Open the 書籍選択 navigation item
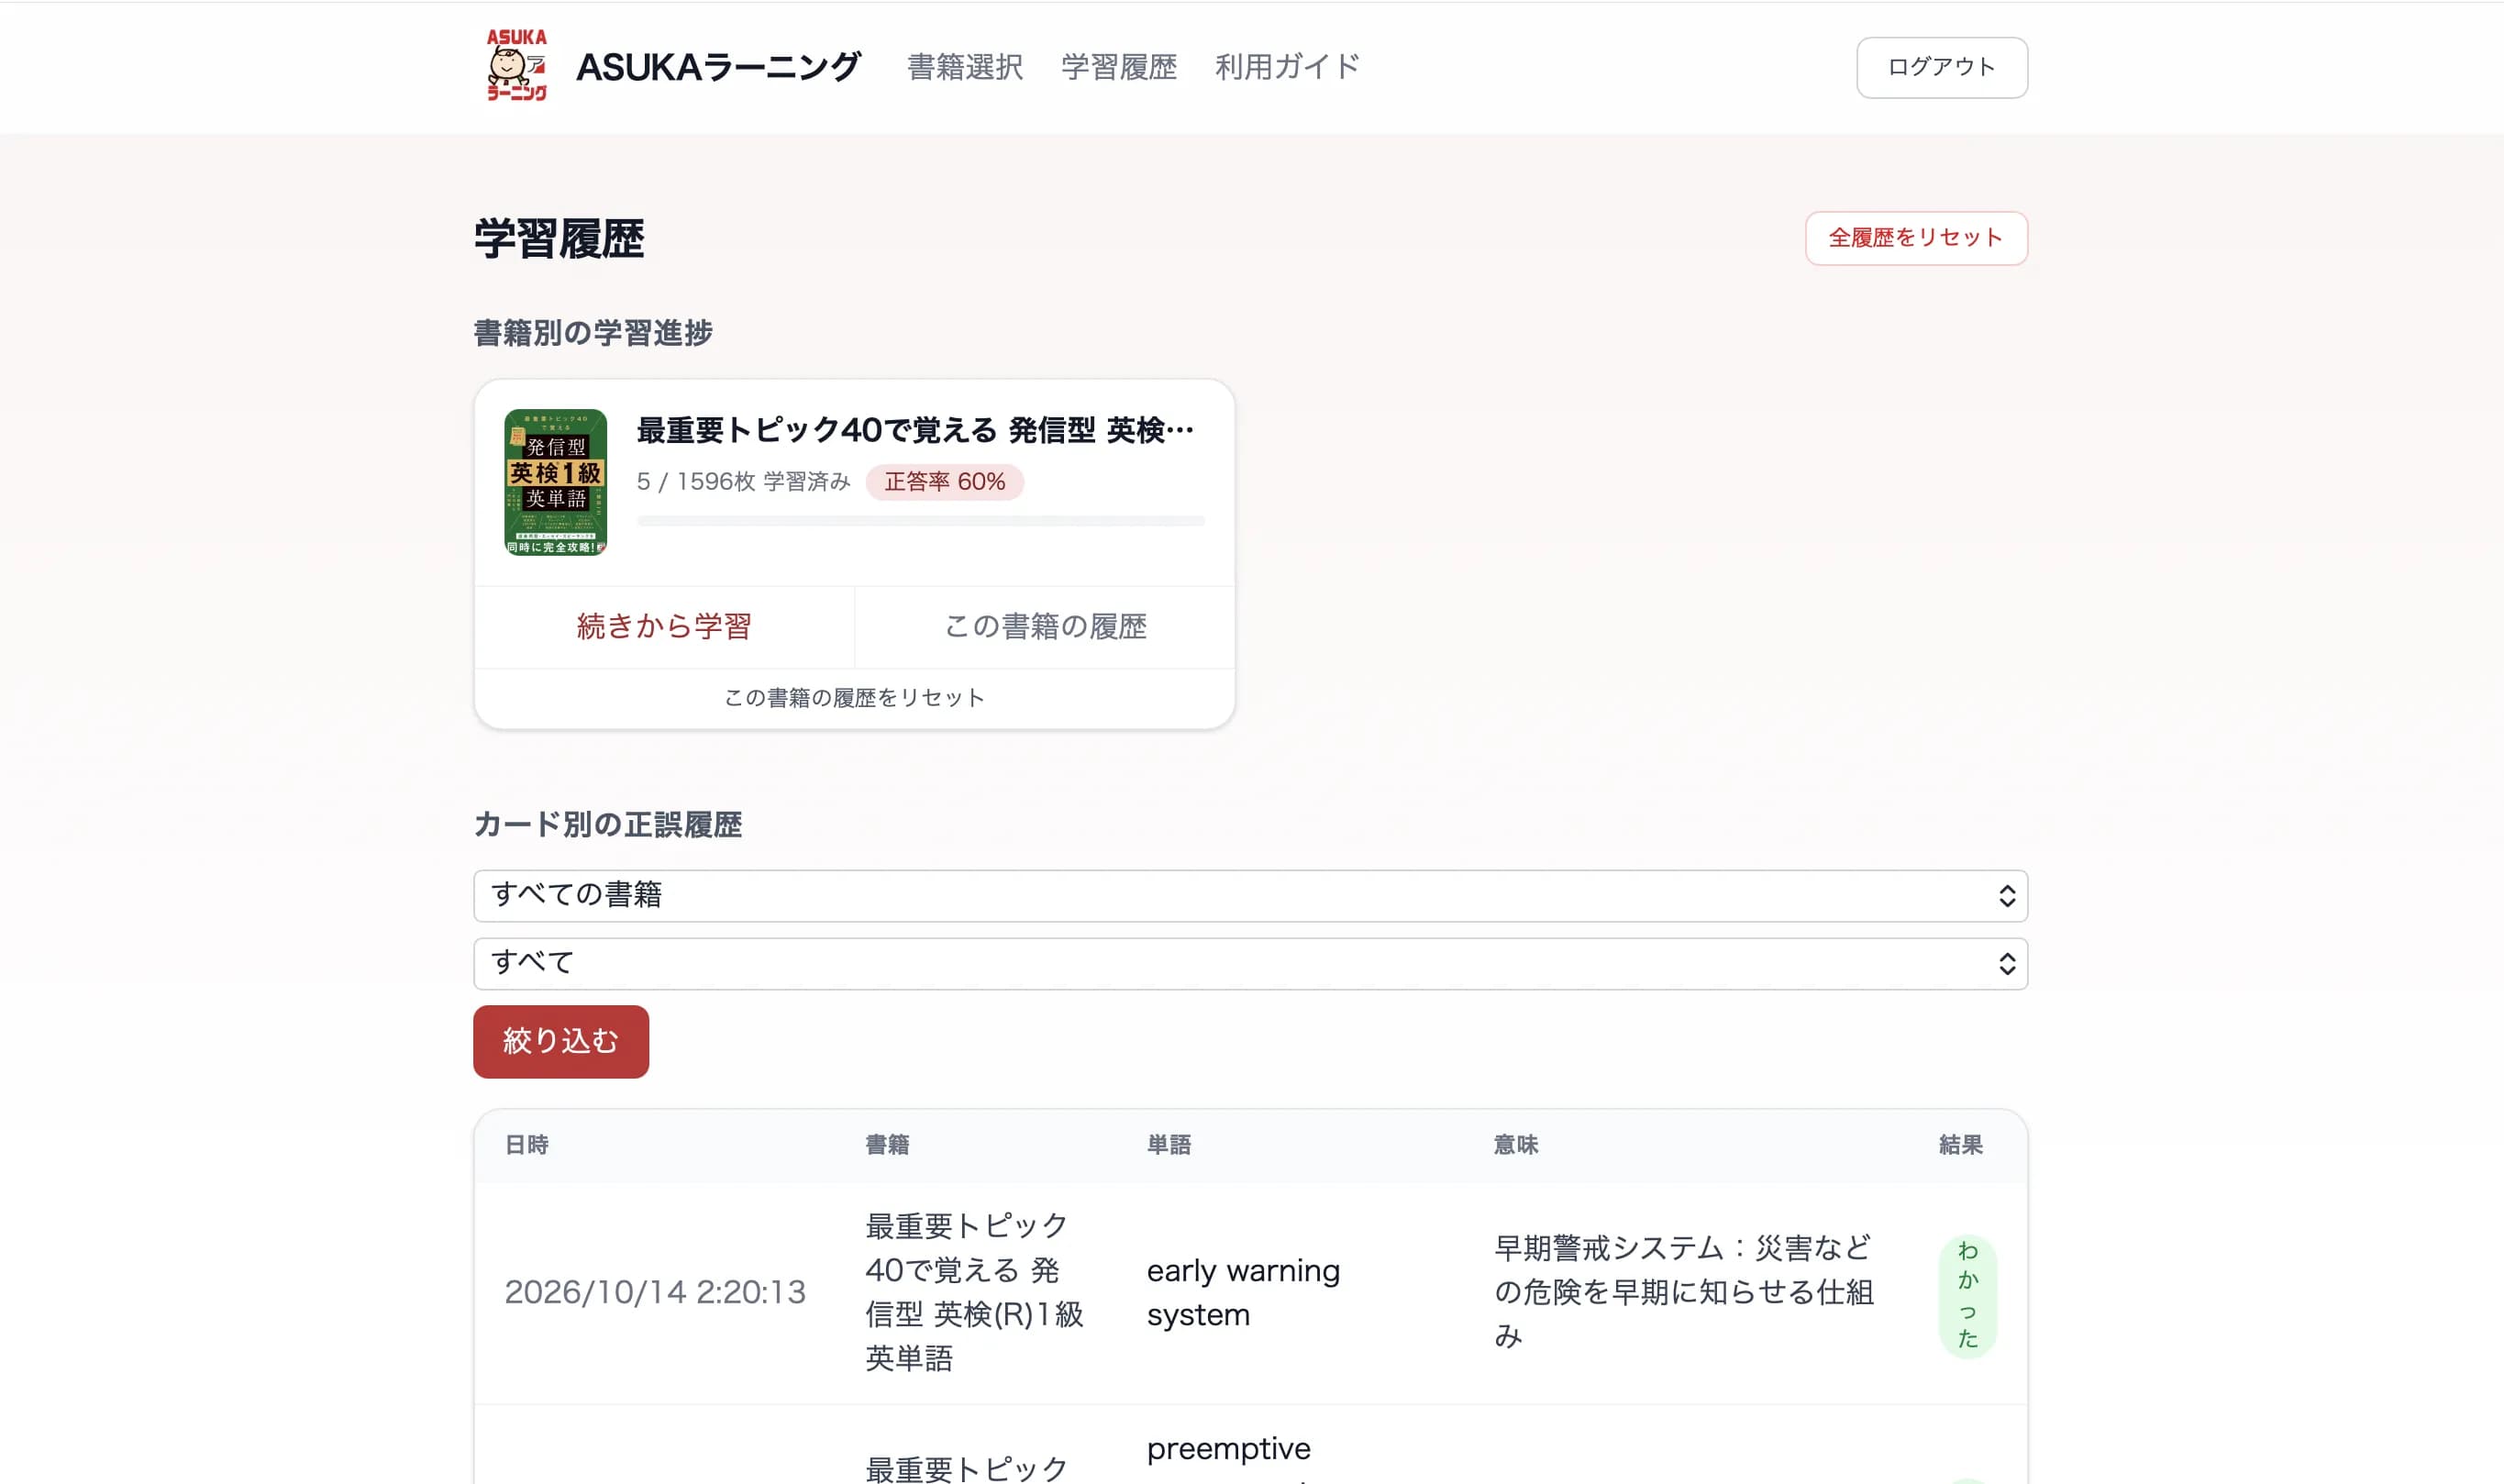Screen dimensions: 2504x1484 point(964,67)
